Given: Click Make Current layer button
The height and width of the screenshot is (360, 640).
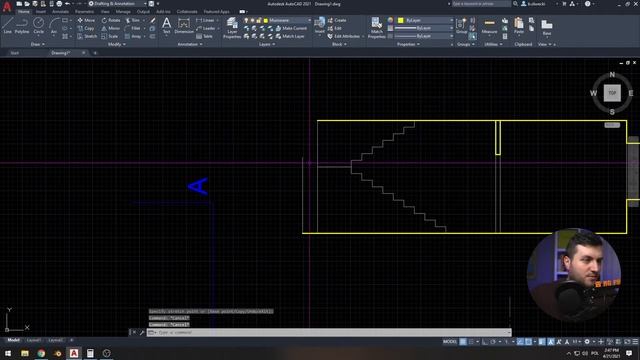Looking at the screenshot, I should tap(291, 28).
